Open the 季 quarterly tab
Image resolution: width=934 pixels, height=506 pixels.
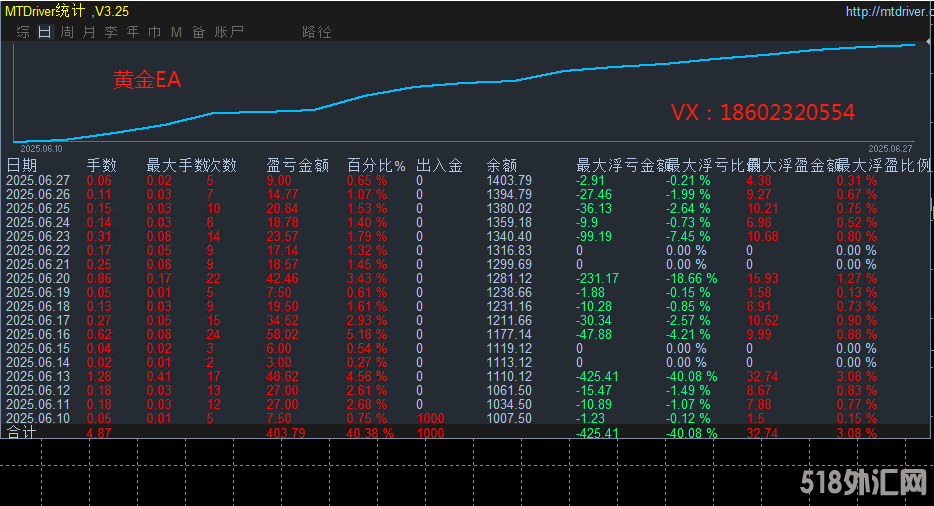pyautogui.click(x=111, y=32)
